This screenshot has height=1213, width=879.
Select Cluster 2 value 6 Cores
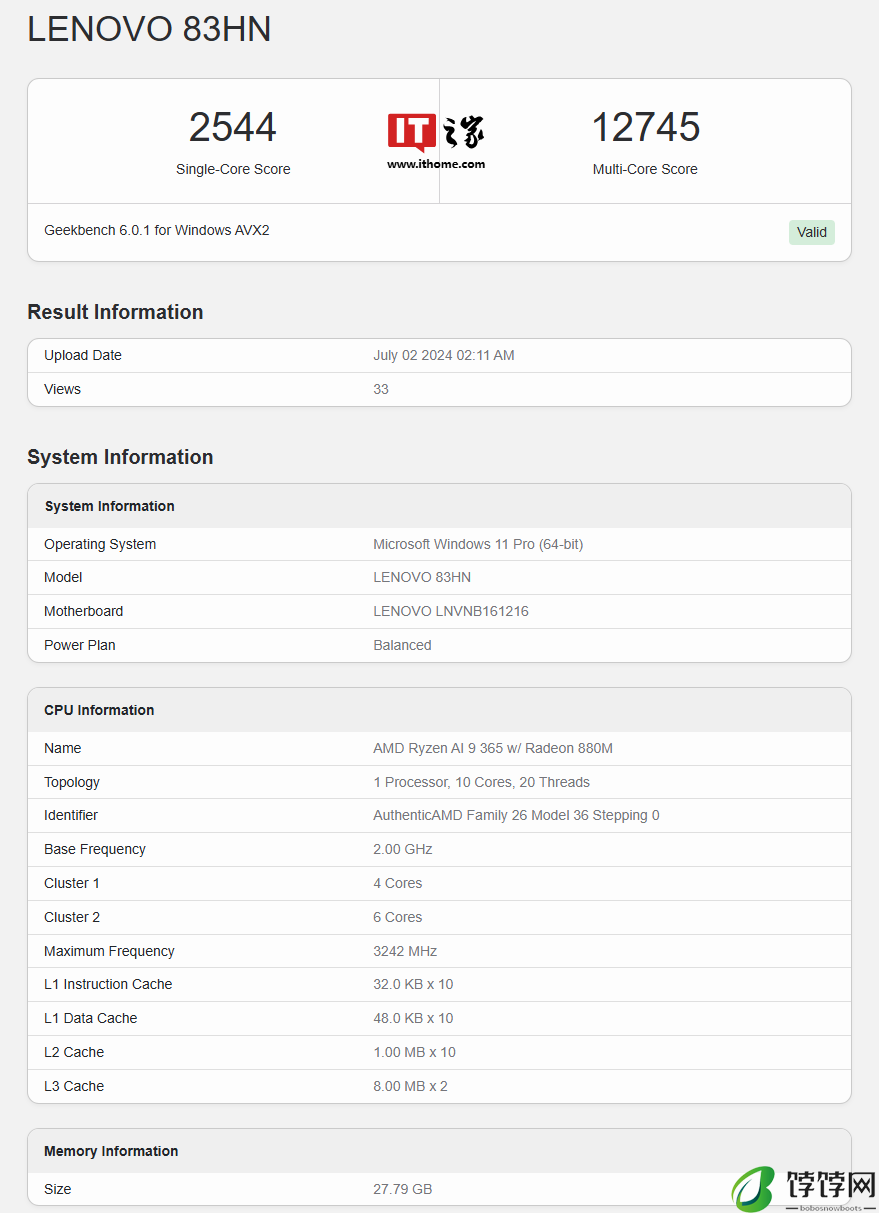point(398,917)
